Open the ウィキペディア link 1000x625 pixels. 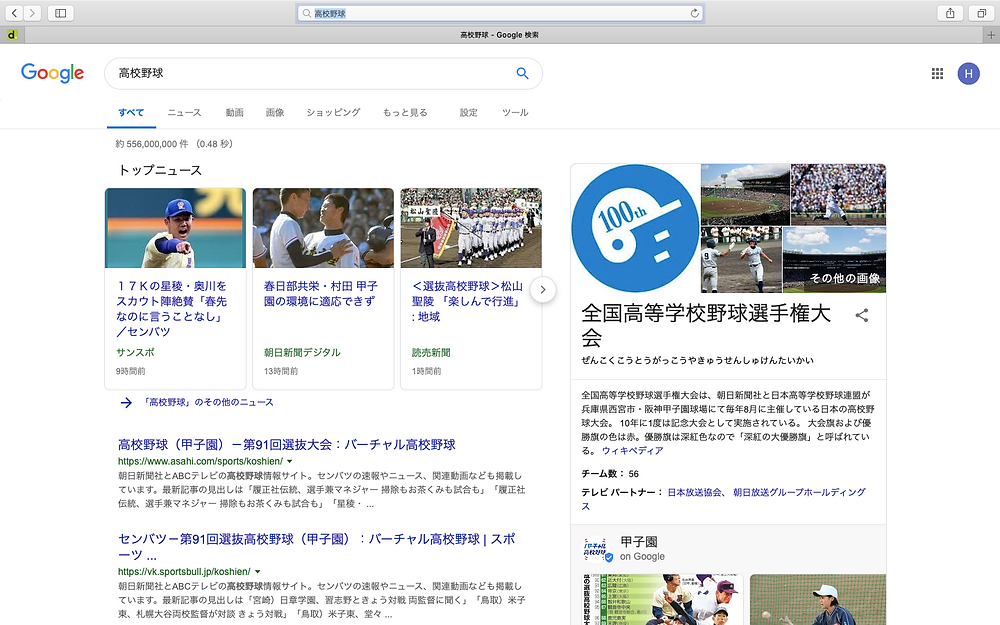[632, 450]
